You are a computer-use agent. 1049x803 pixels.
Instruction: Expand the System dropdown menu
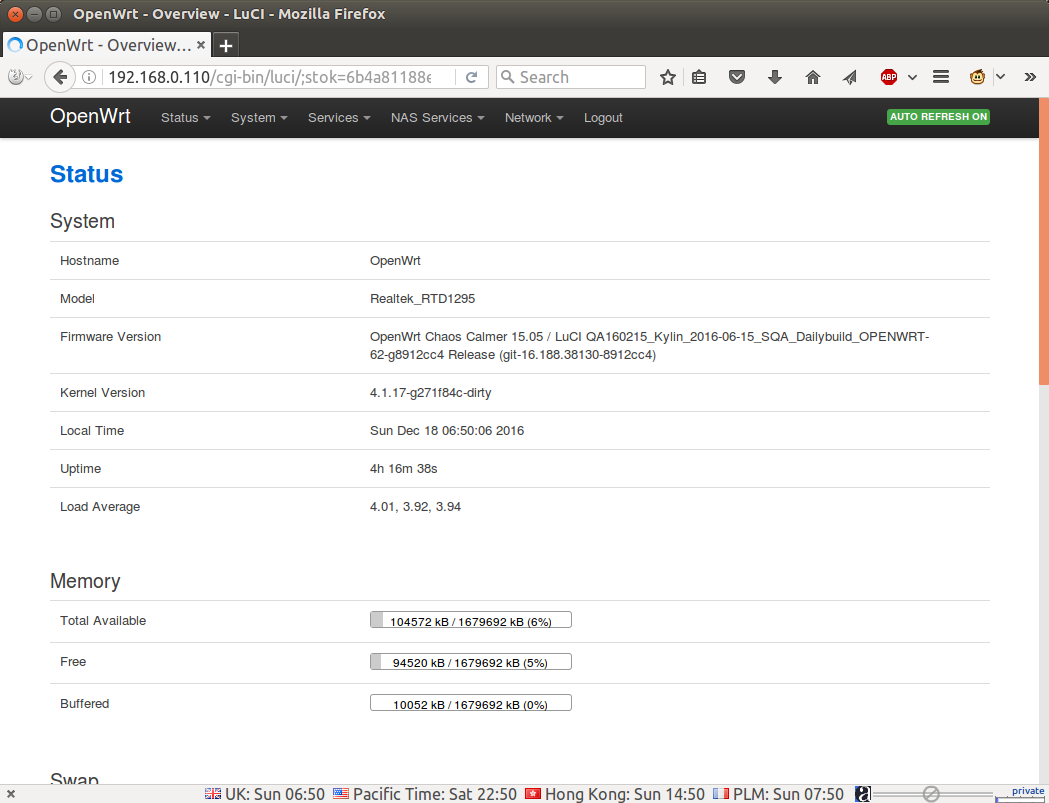coord(258,118)
